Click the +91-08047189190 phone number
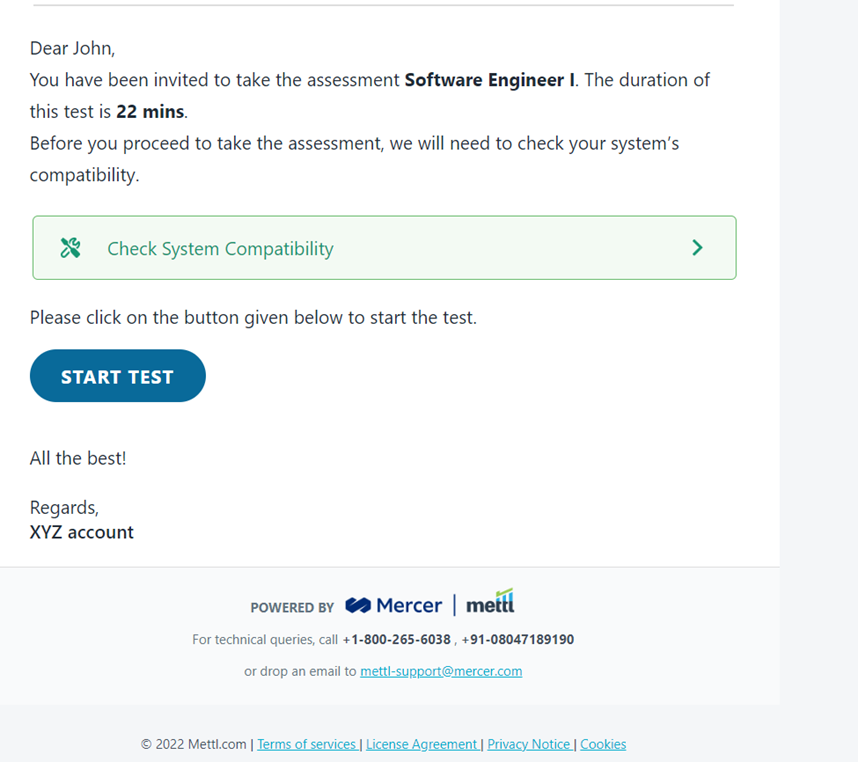 [518, 639]
